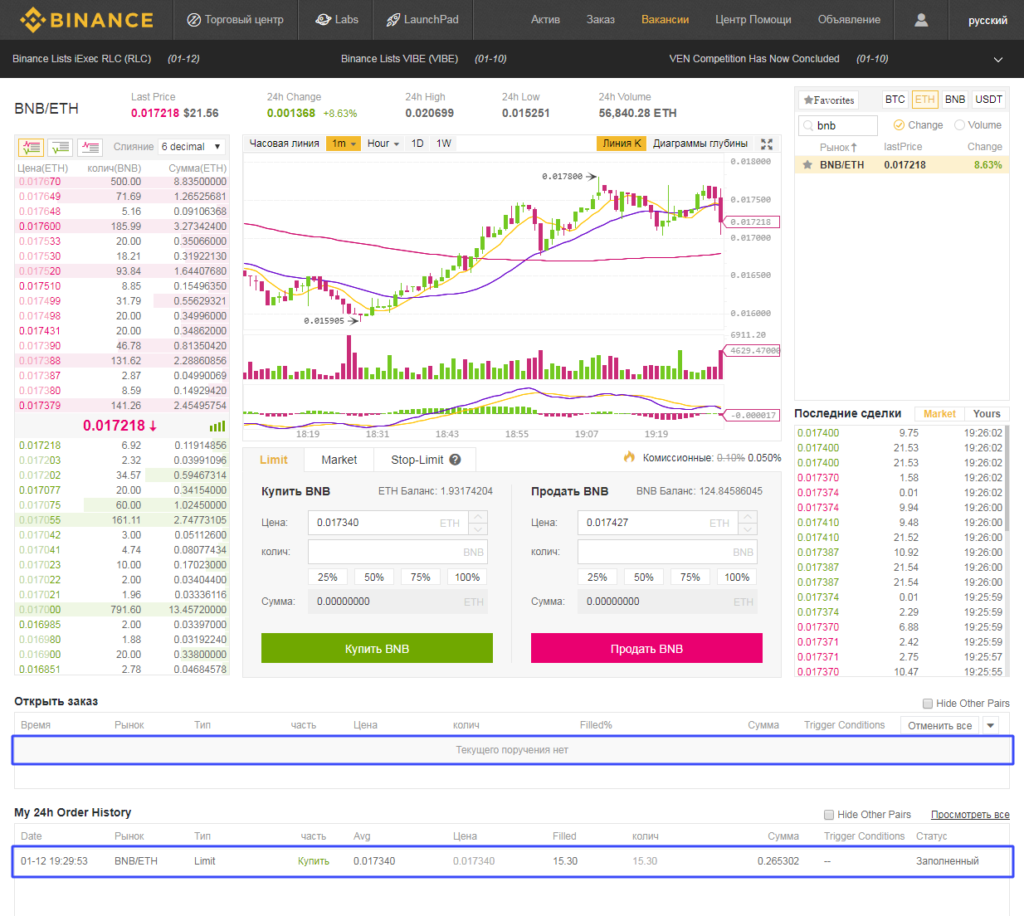Open Вакансии link

[x=665, y=20]
